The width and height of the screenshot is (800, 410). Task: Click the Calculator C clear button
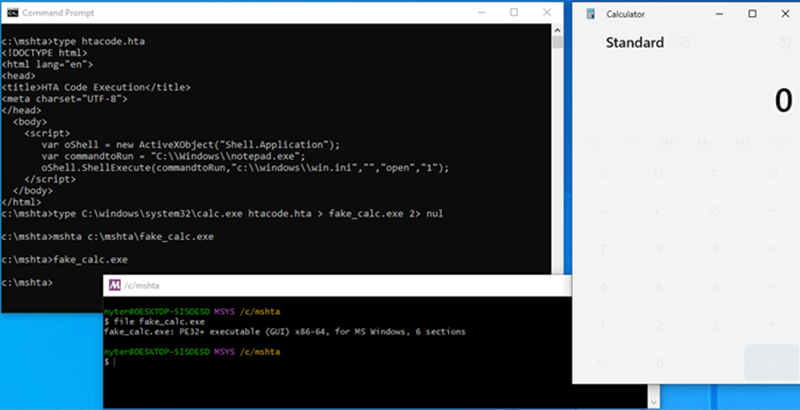[x=715, y=173]
